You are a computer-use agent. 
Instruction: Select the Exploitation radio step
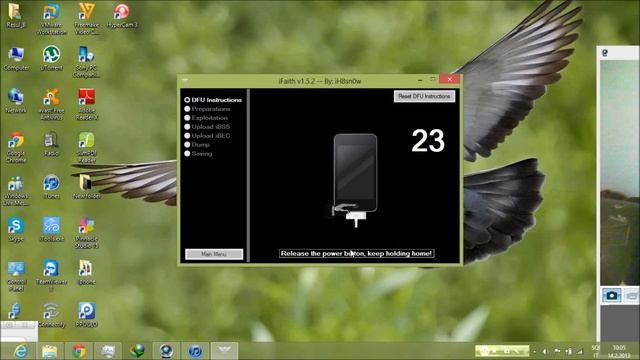tap(206, 118)
